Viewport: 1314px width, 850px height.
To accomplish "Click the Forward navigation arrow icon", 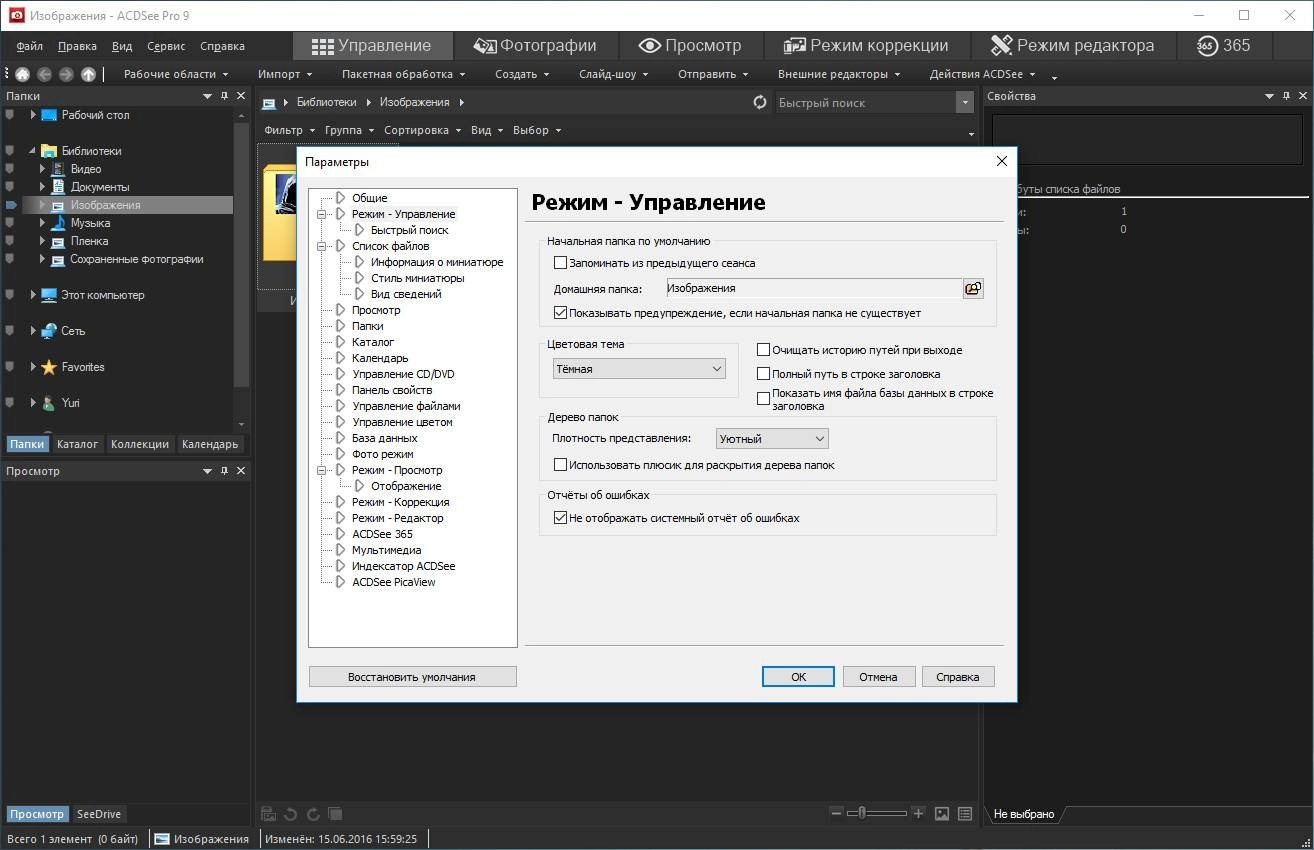I will click(x=66, y=74).
